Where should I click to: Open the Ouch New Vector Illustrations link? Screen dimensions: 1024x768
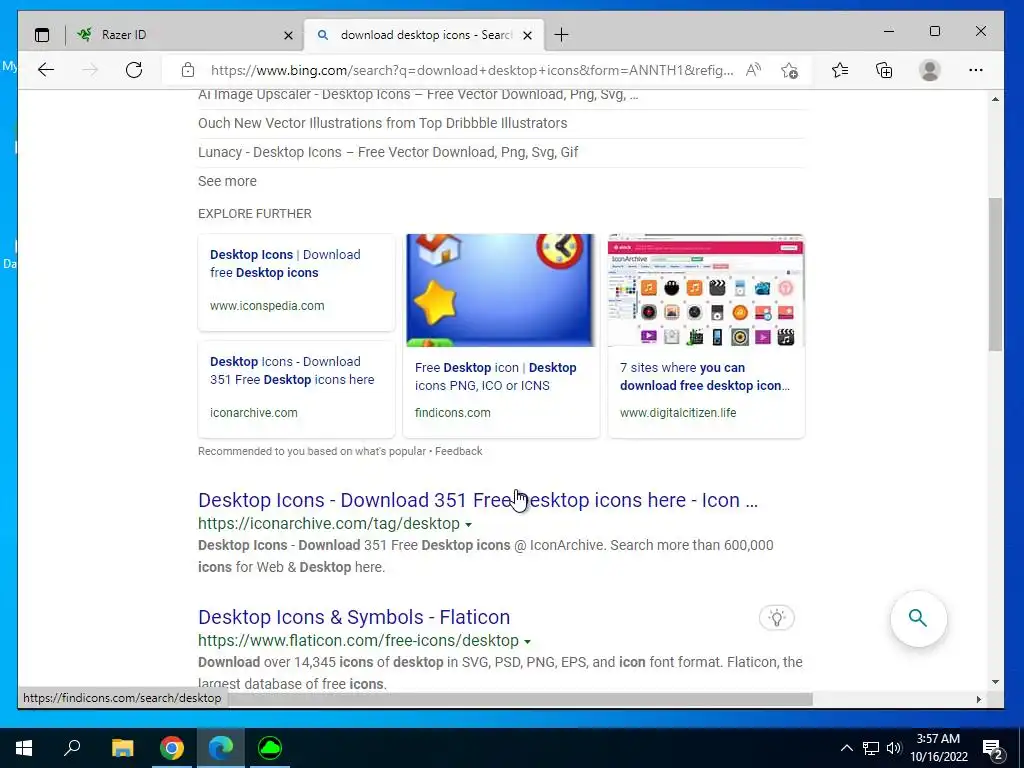point(383,123)
